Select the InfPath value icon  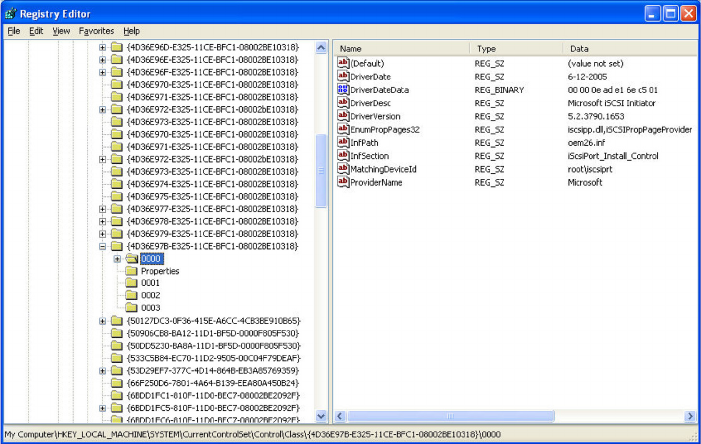343,143
